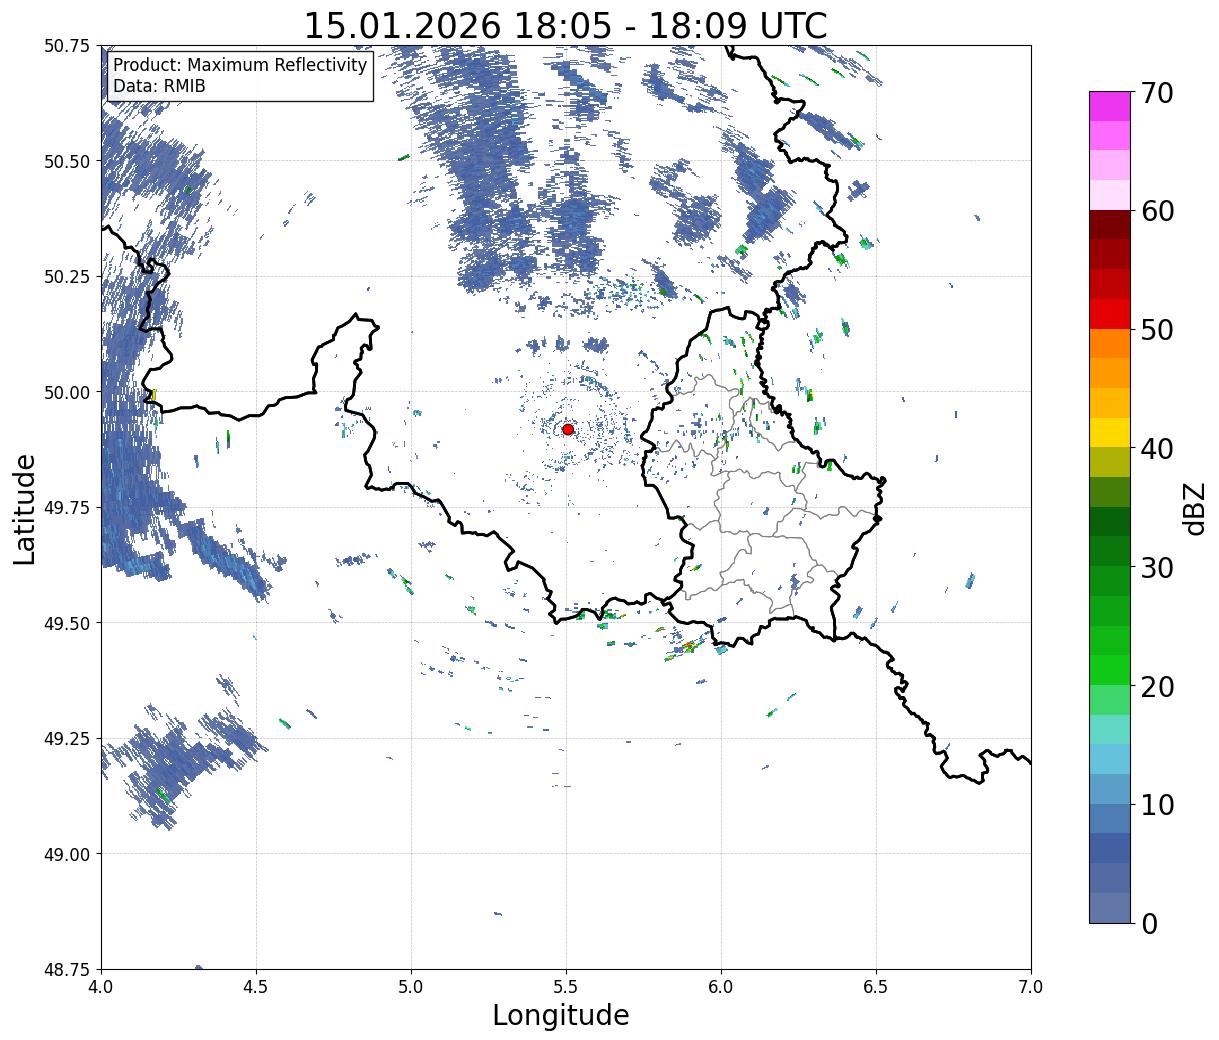Click the 49.50 latitude tick label
Image resolution: width=1219 pixels, height=1040 pixels.
tap(67, 623)
